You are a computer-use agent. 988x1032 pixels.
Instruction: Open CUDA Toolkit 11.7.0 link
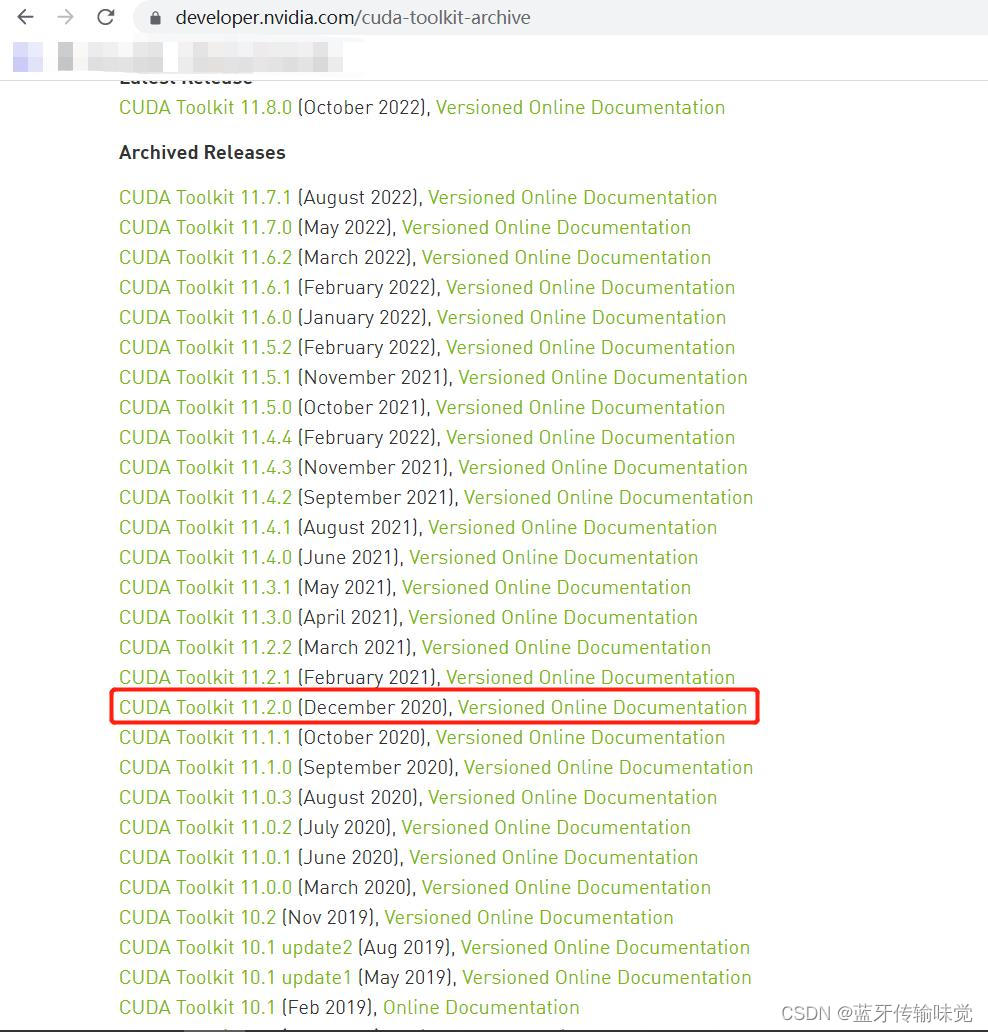tap(205, 228)
